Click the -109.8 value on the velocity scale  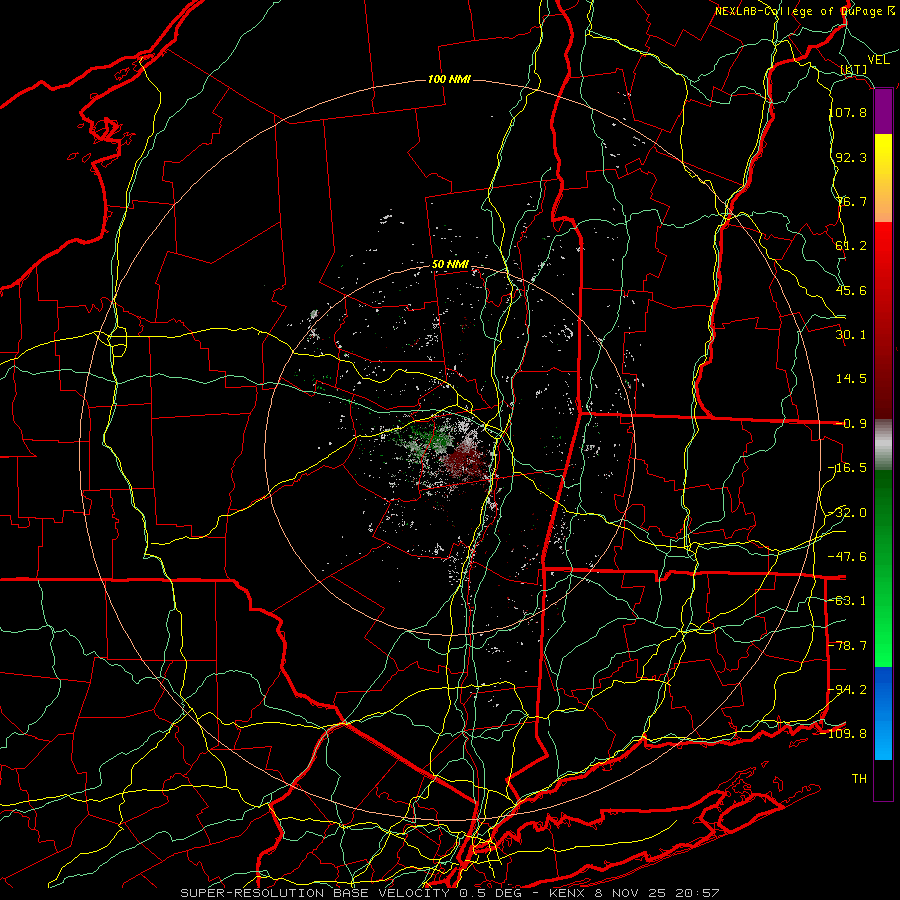[x=844, y=734]
